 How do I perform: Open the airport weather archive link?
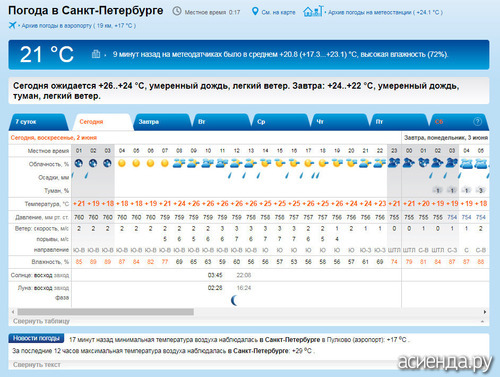79,26
